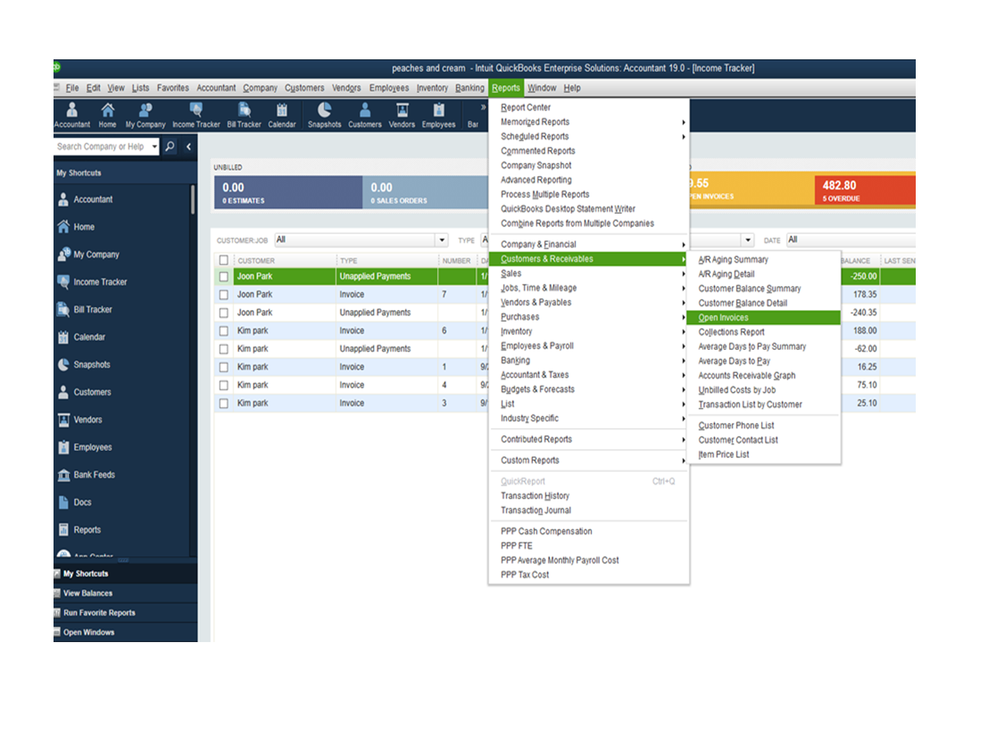
Task: Open Income Tracker icon in top toolbar
Action: (196, 115)
